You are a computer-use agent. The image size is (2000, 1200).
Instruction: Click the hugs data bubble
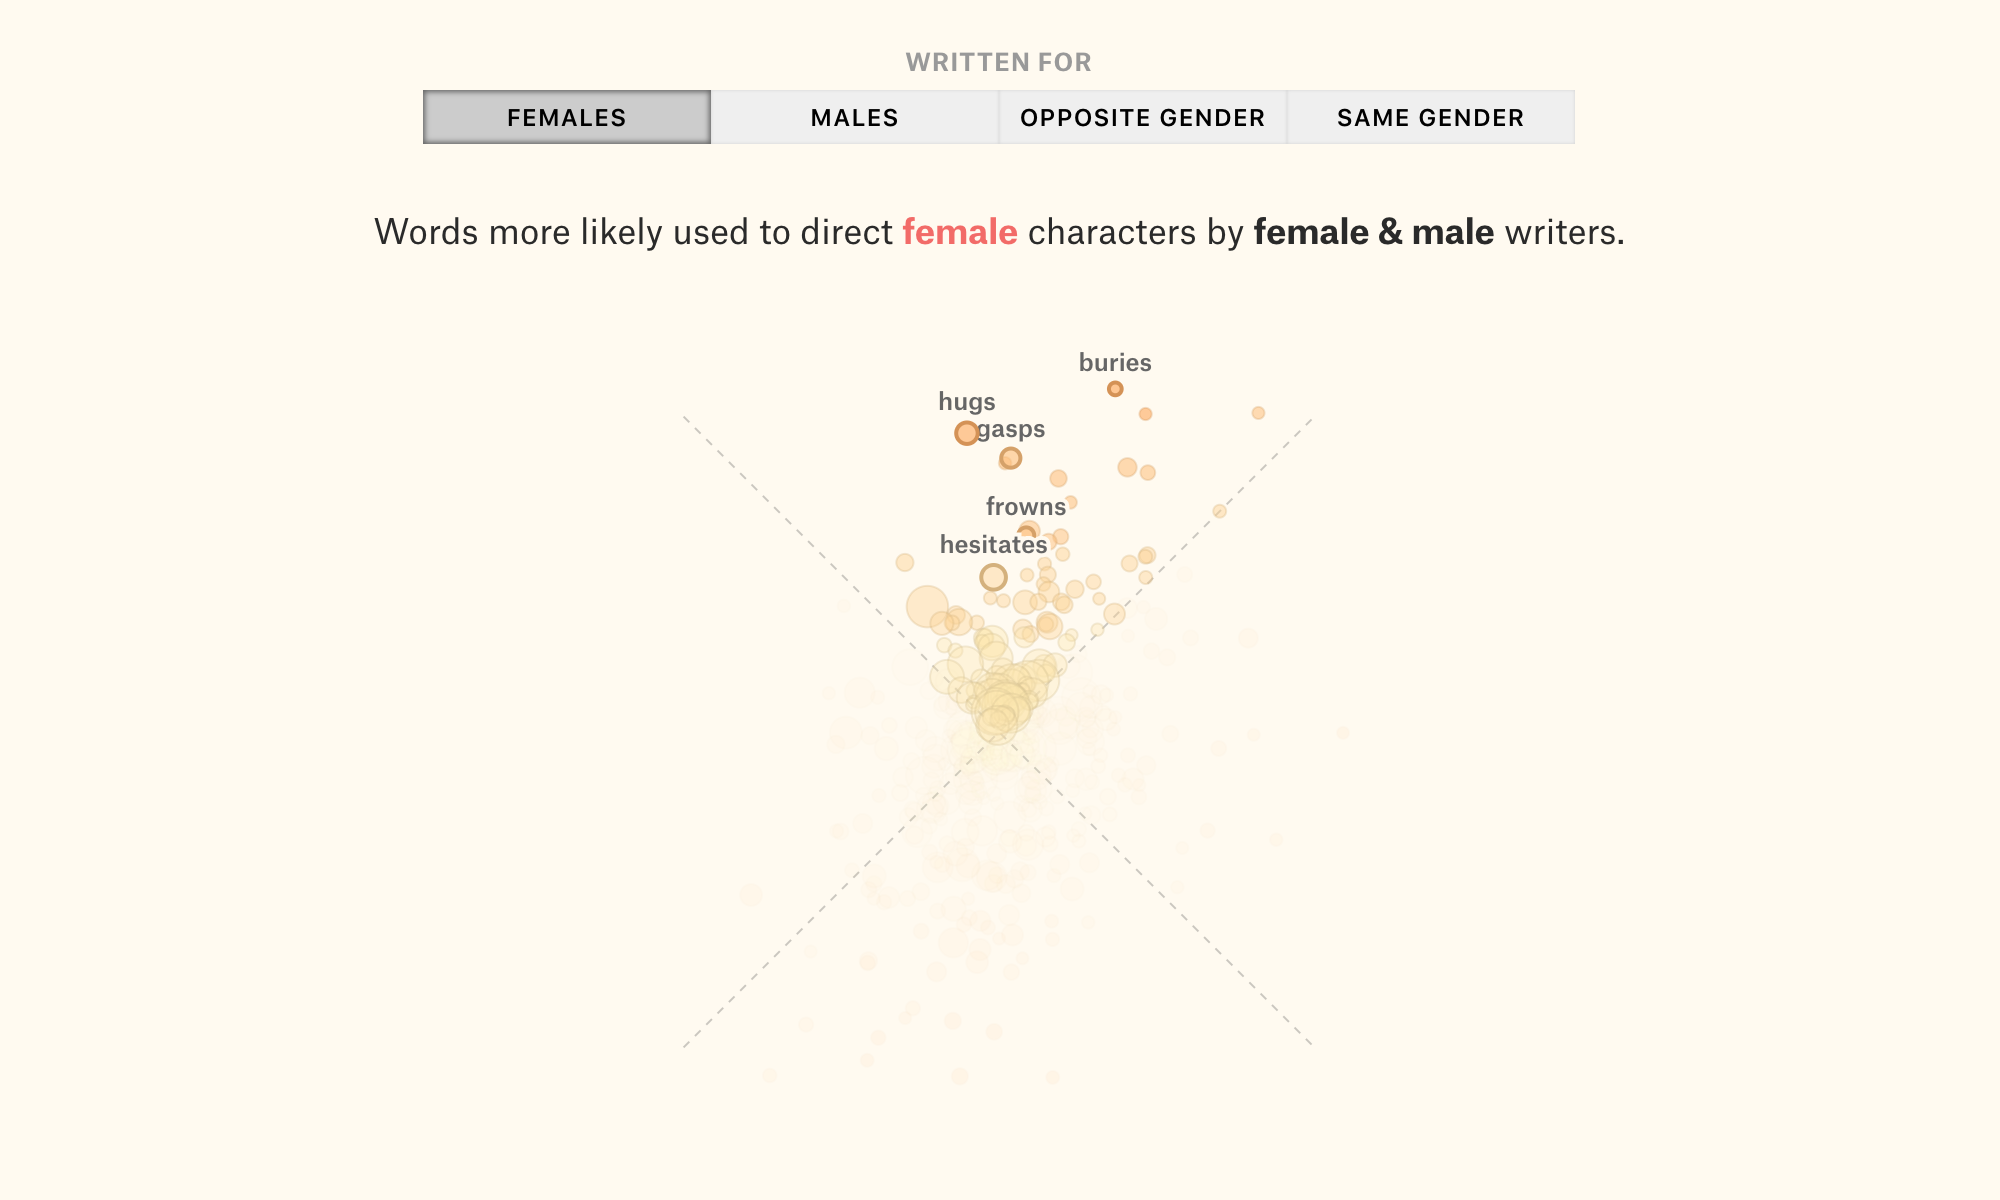coord(966,433)
